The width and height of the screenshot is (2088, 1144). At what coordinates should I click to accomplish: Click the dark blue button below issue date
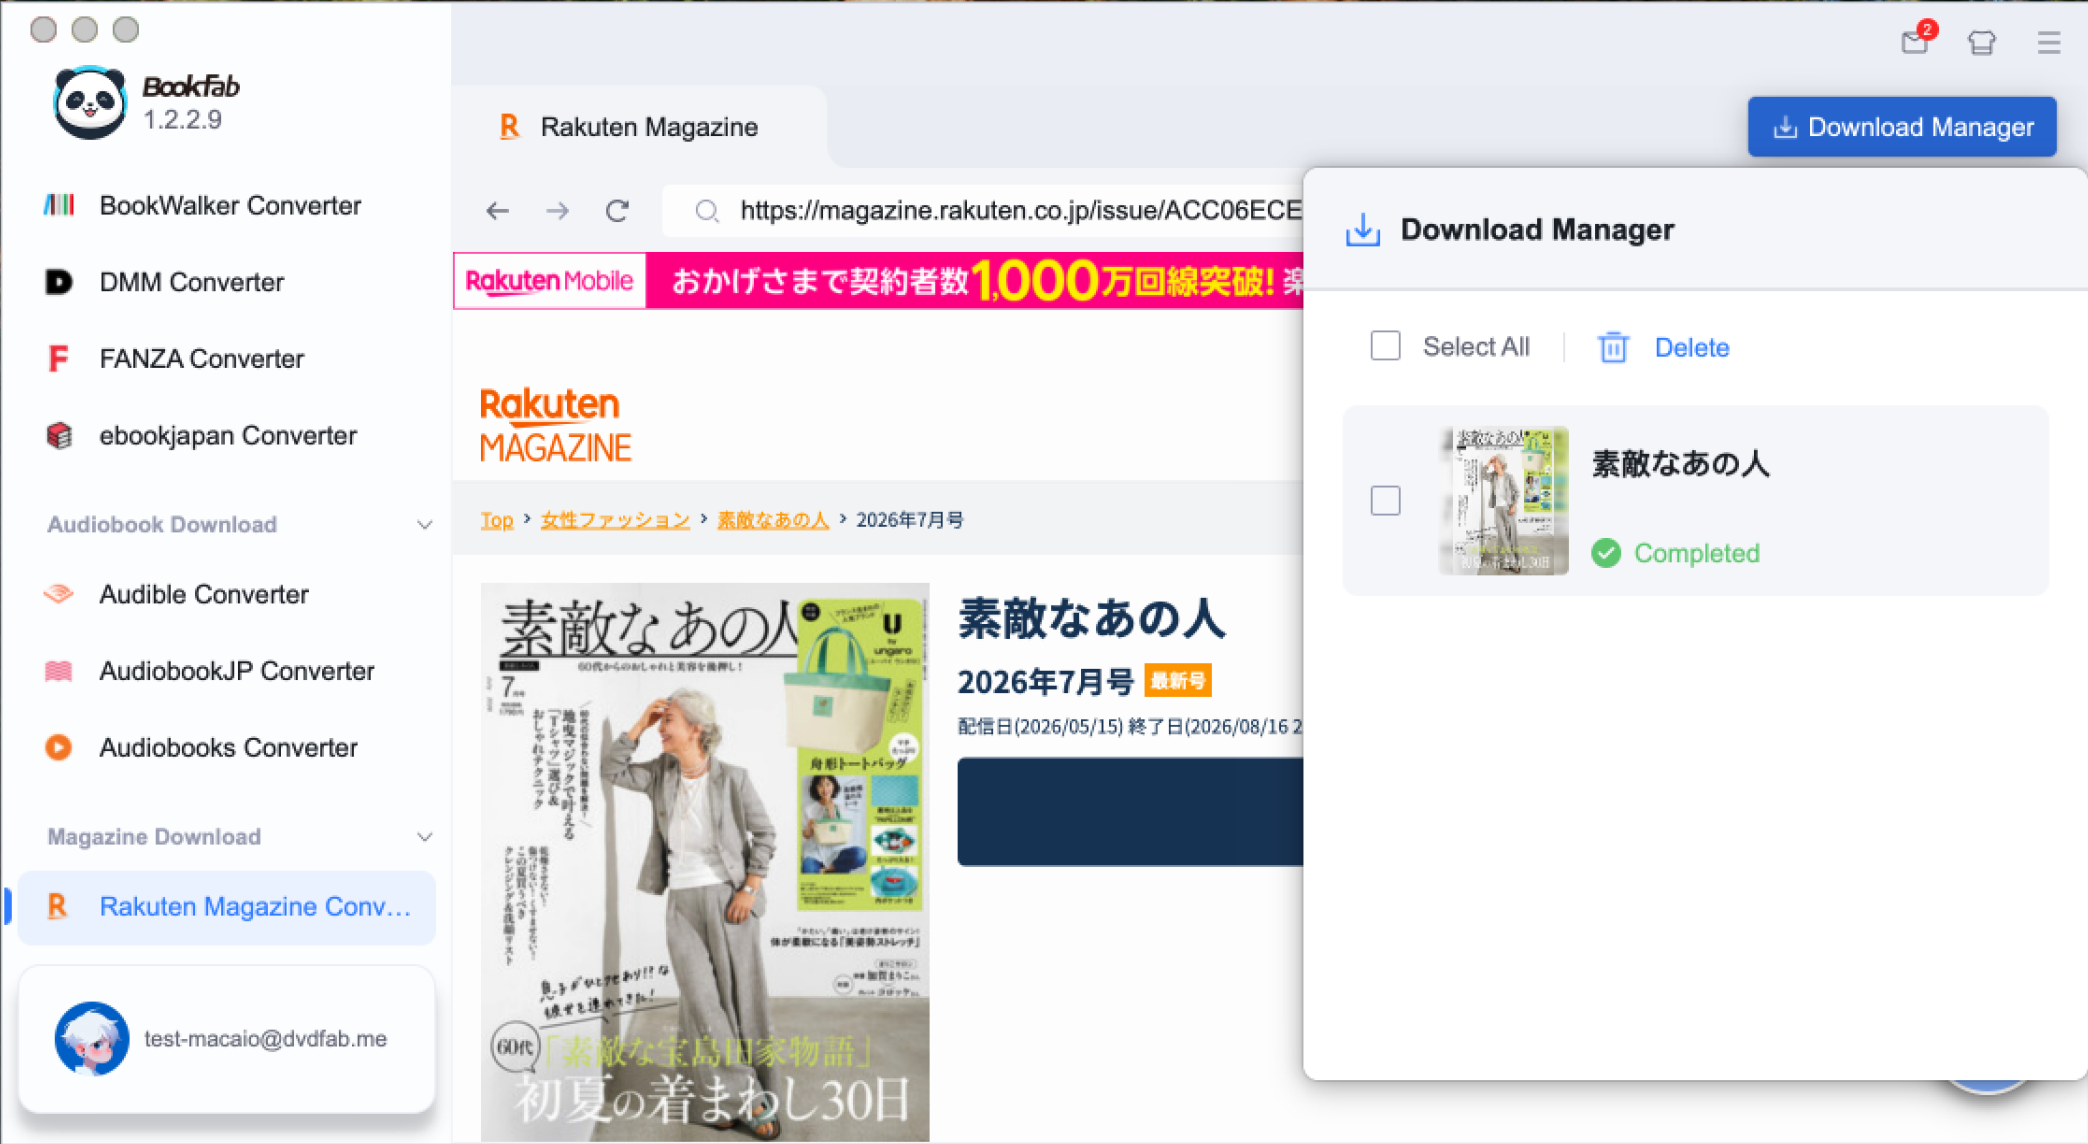(x=1130, y=812)
